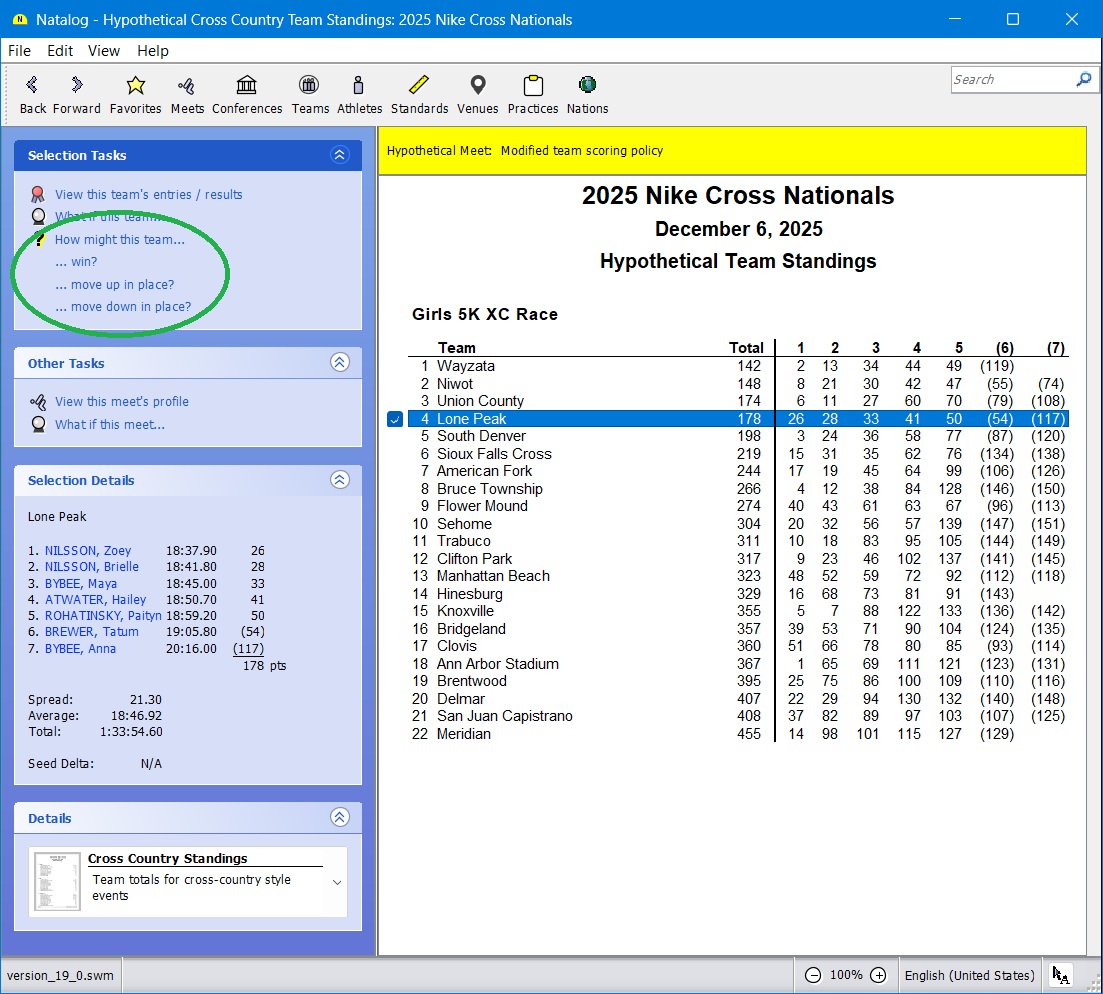Click the "move up in place?" link
The height and width of the screenshot is (994, 1103).
pos(115,285)
